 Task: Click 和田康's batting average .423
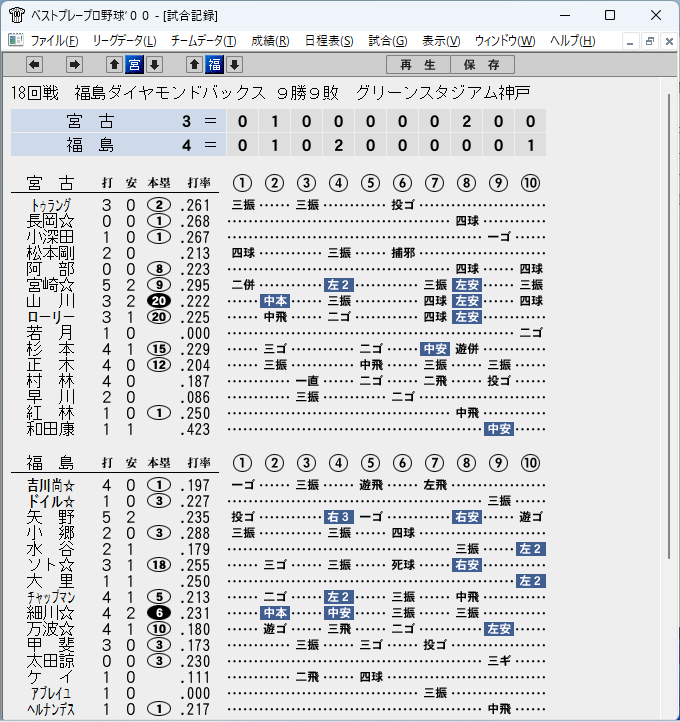coord(195,429)
